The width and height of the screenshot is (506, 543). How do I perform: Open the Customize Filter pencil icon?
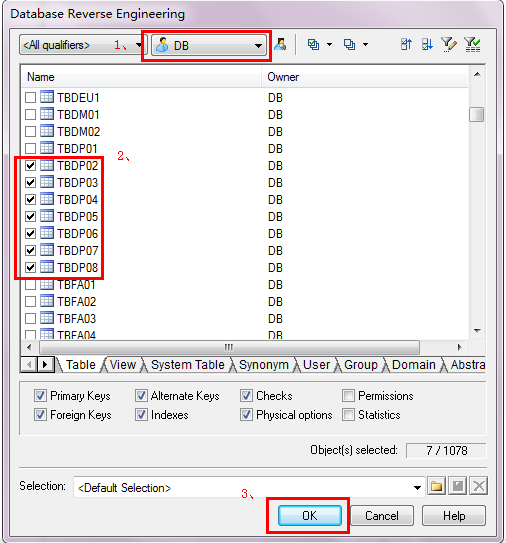pos(449,44)
